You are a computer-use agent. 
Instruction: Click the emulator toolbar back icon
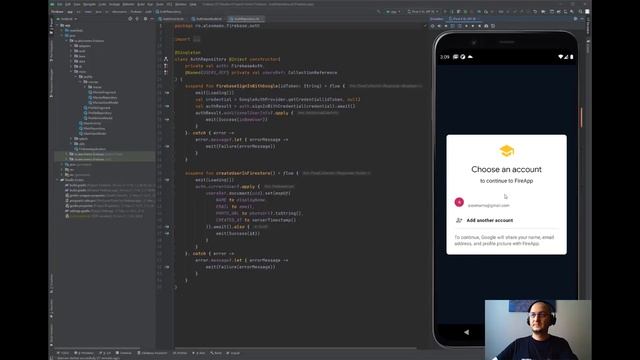pyautogui.click(x=466, y=26)
